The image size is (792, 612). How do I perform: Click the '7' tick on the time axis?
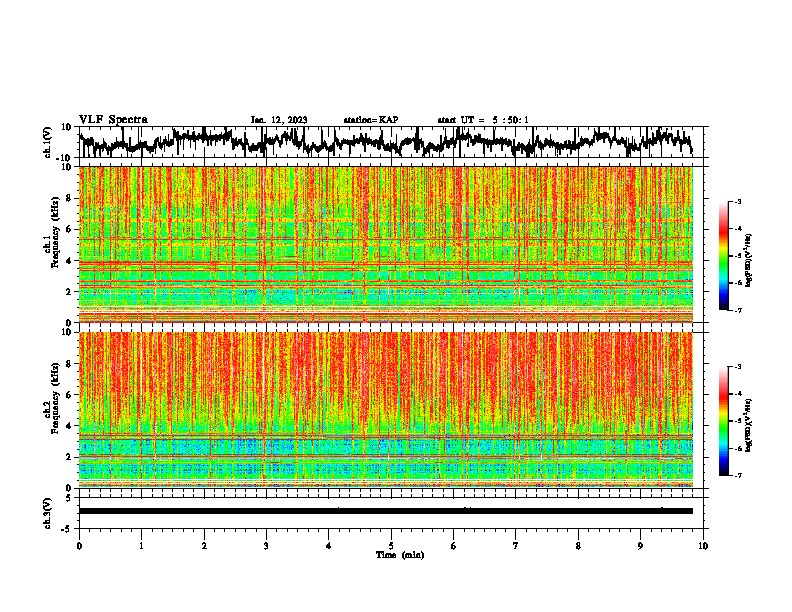pos(516,546)
